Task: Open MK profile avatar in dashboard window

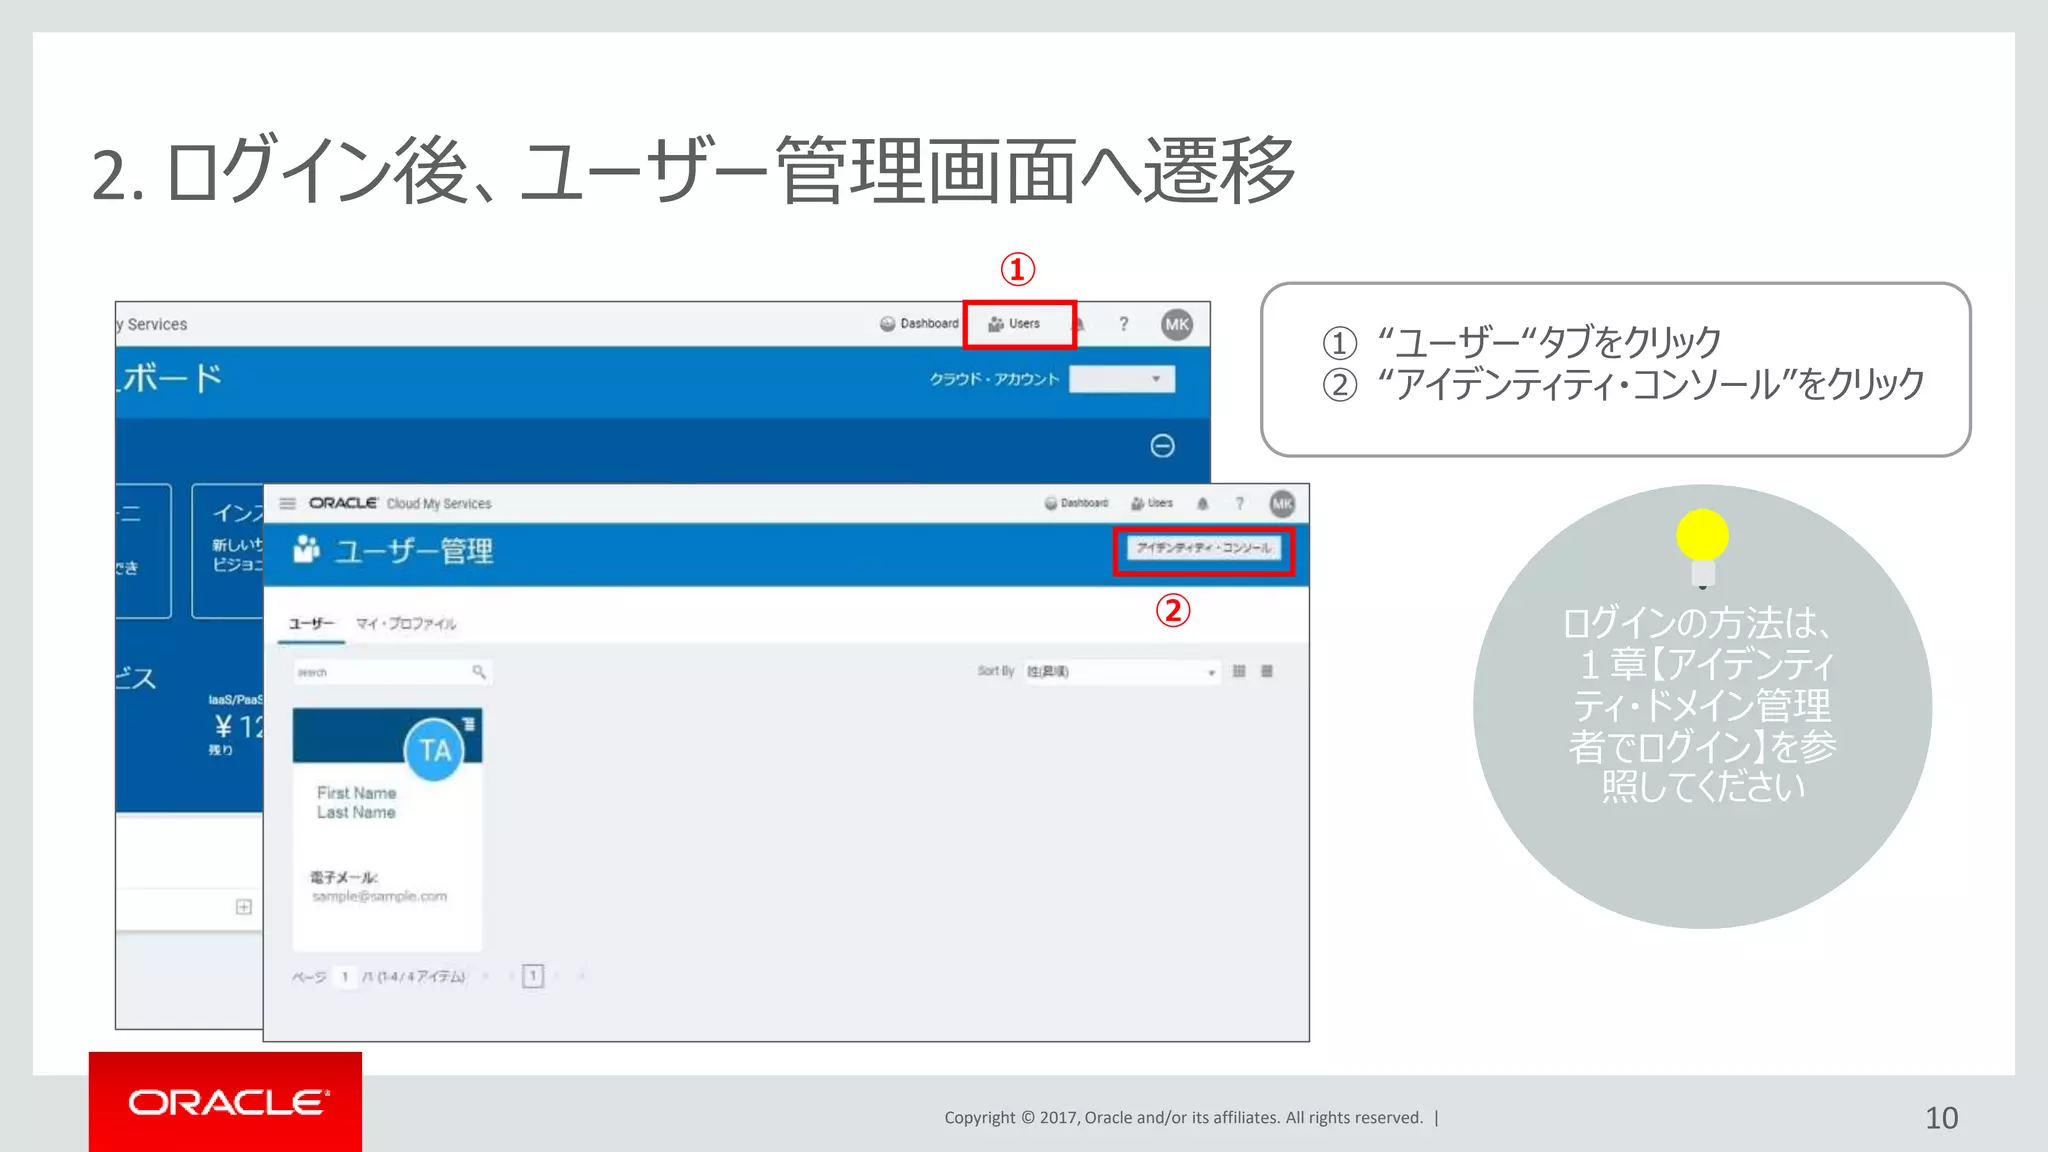Action: click(1177, 324)
